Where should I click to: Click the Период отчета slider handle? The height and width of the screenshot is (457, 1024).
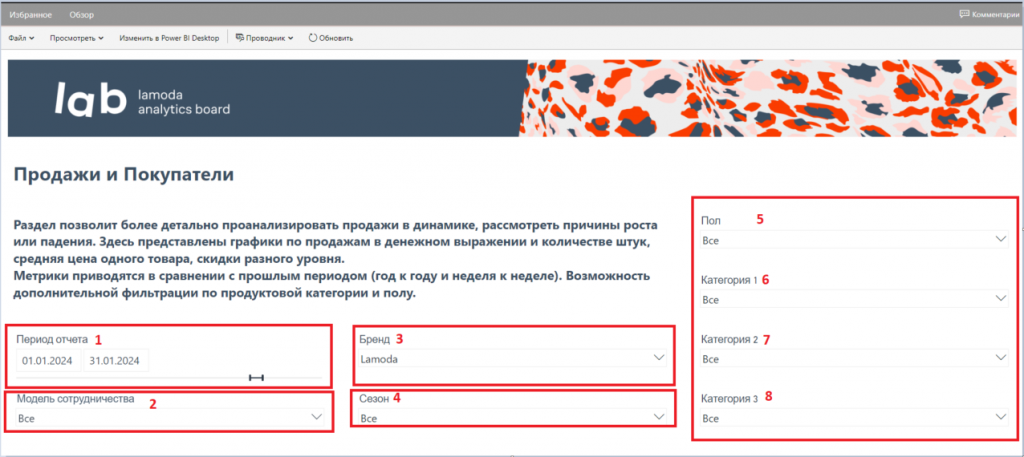pos(257,377)
